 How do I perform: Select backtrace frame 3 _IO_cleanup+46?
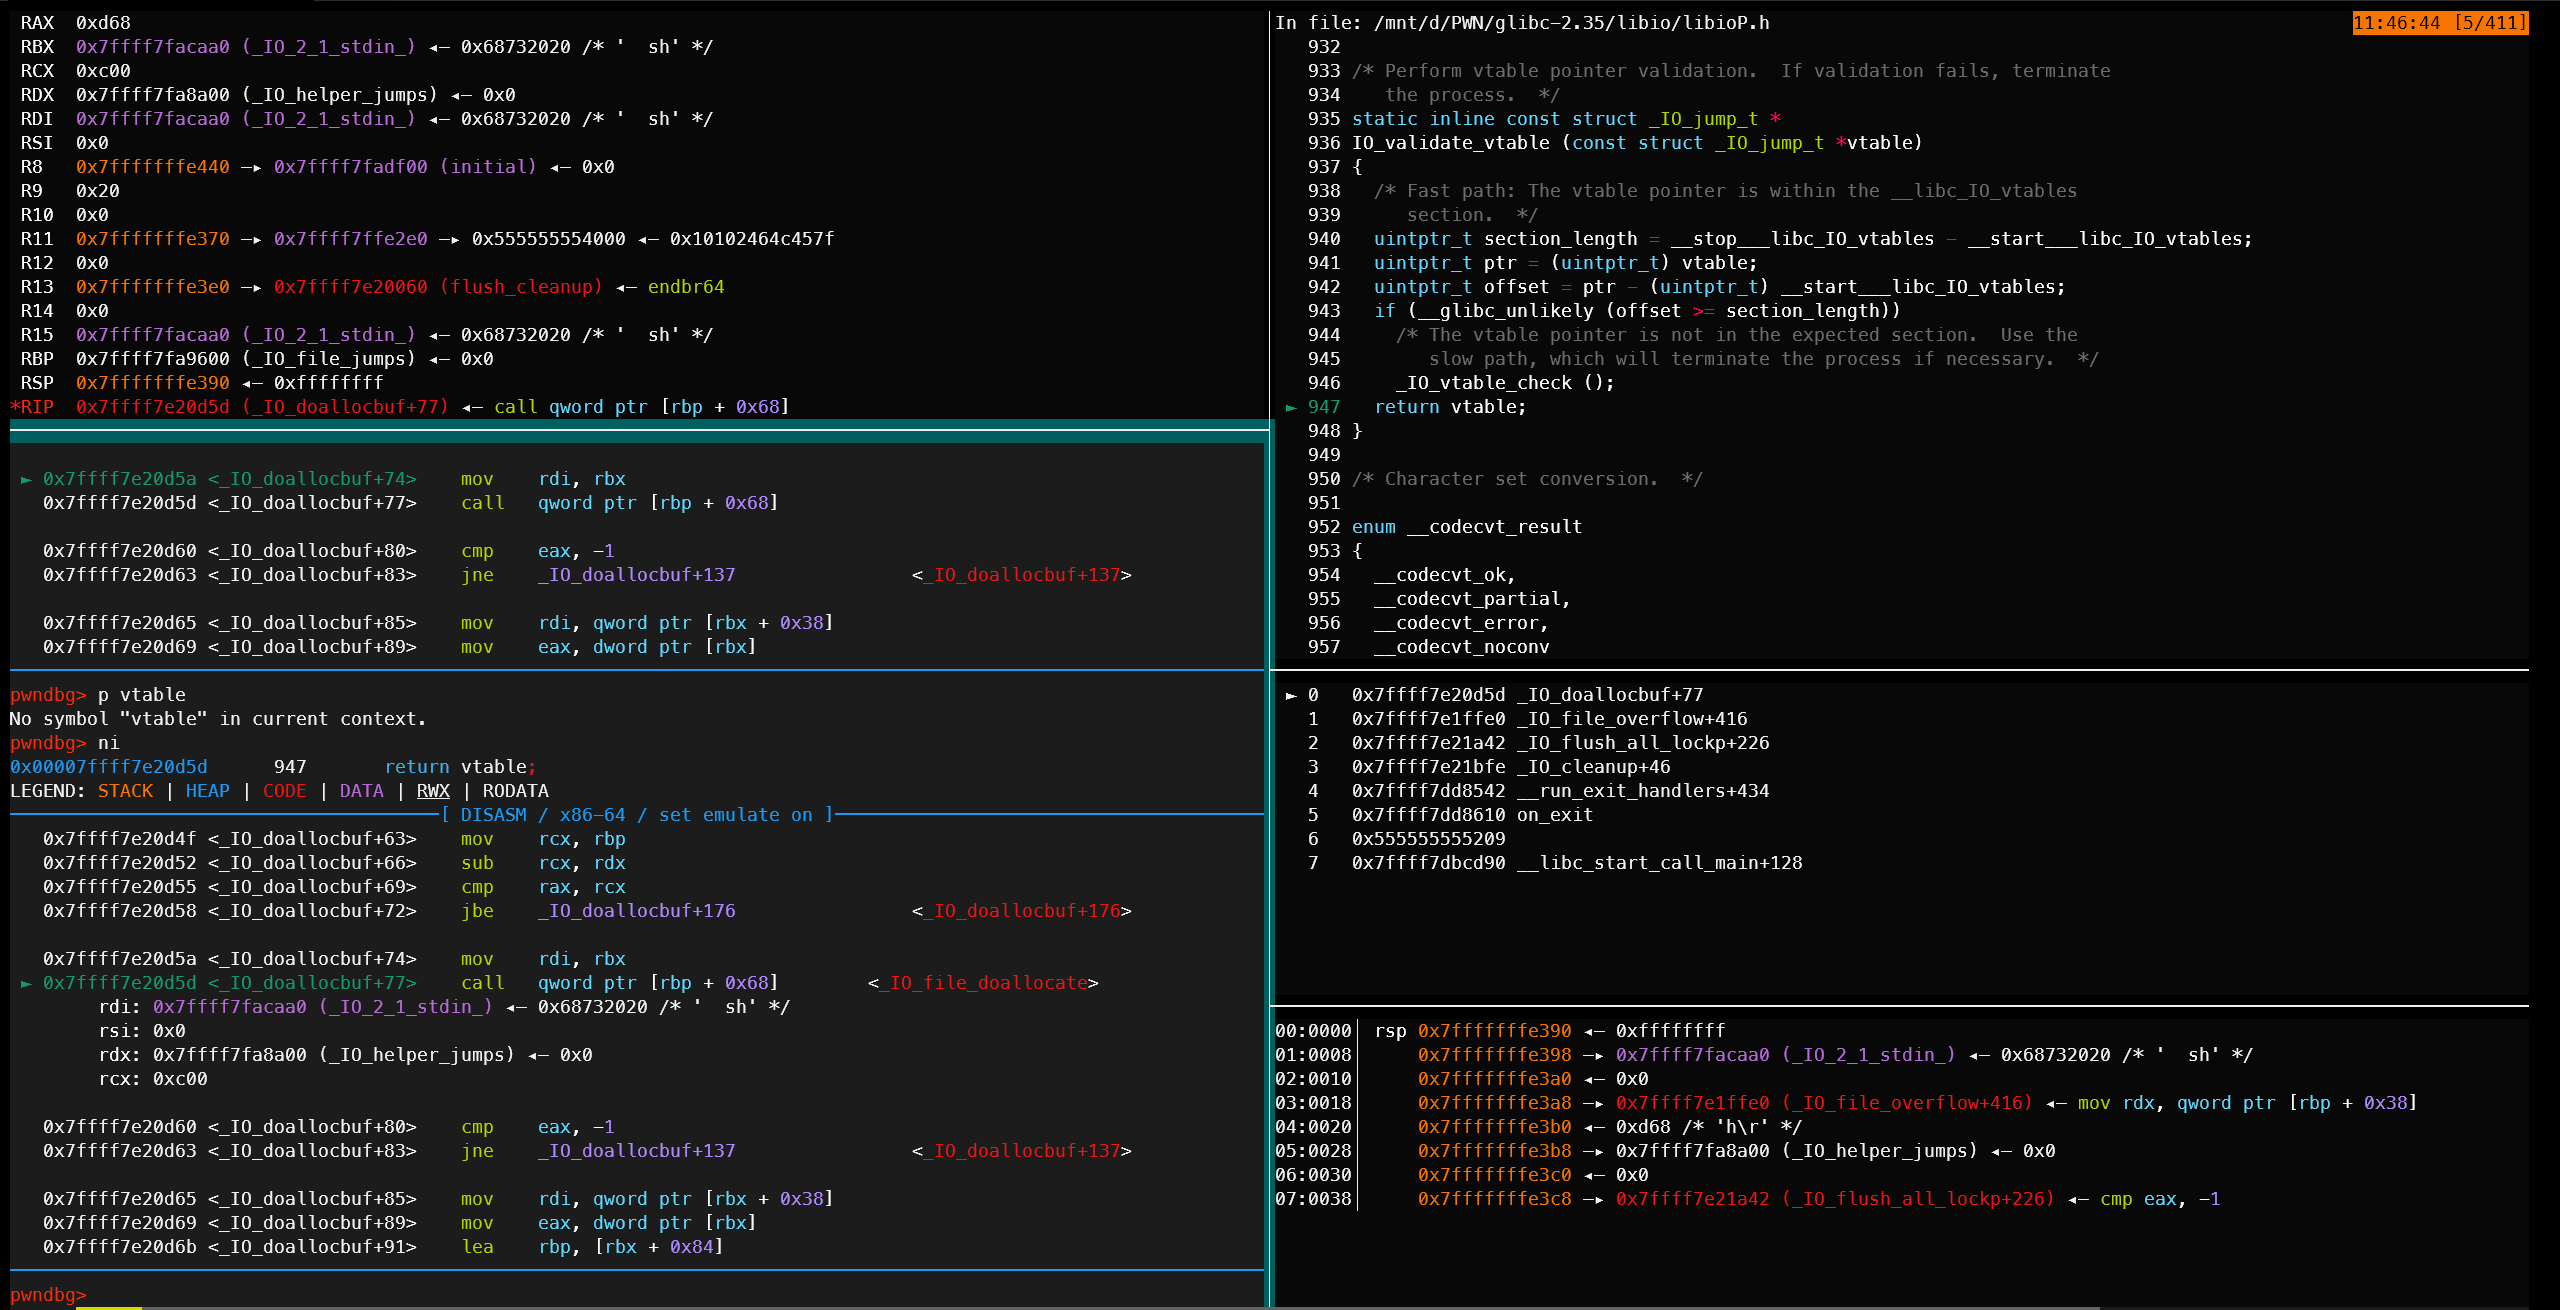[1594, 767]
